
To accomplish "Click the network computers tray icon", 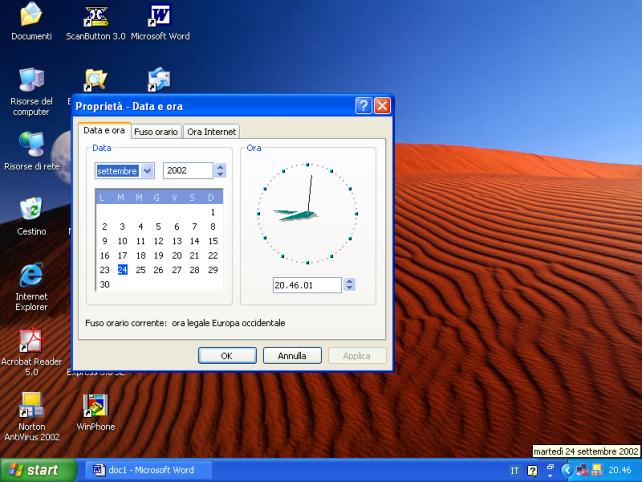I will pos(581,470).
